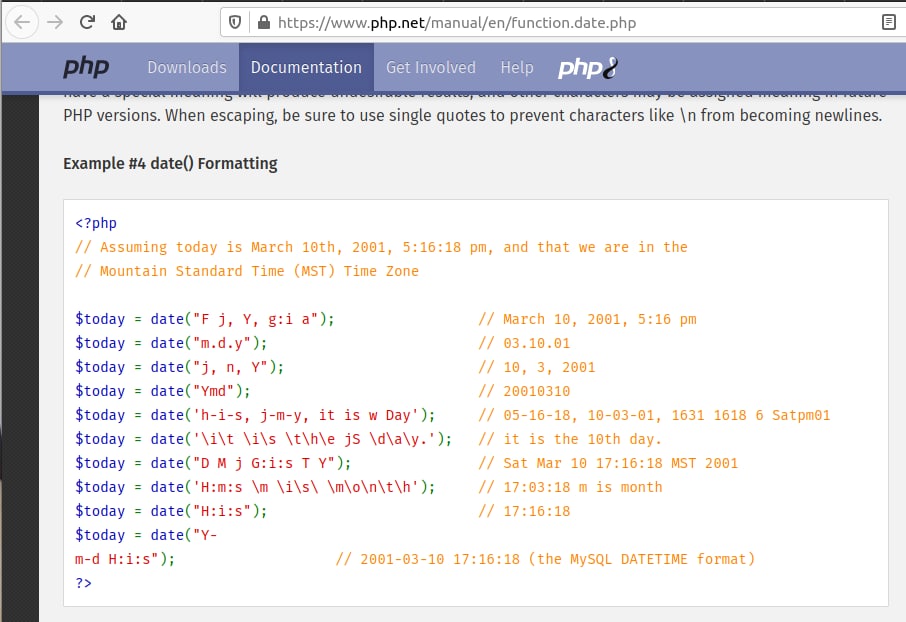The width and height of the screenshot is (906, 622).
Task: Click comment '(the MySQL DATETIME format)'
Action: point(641,559)
